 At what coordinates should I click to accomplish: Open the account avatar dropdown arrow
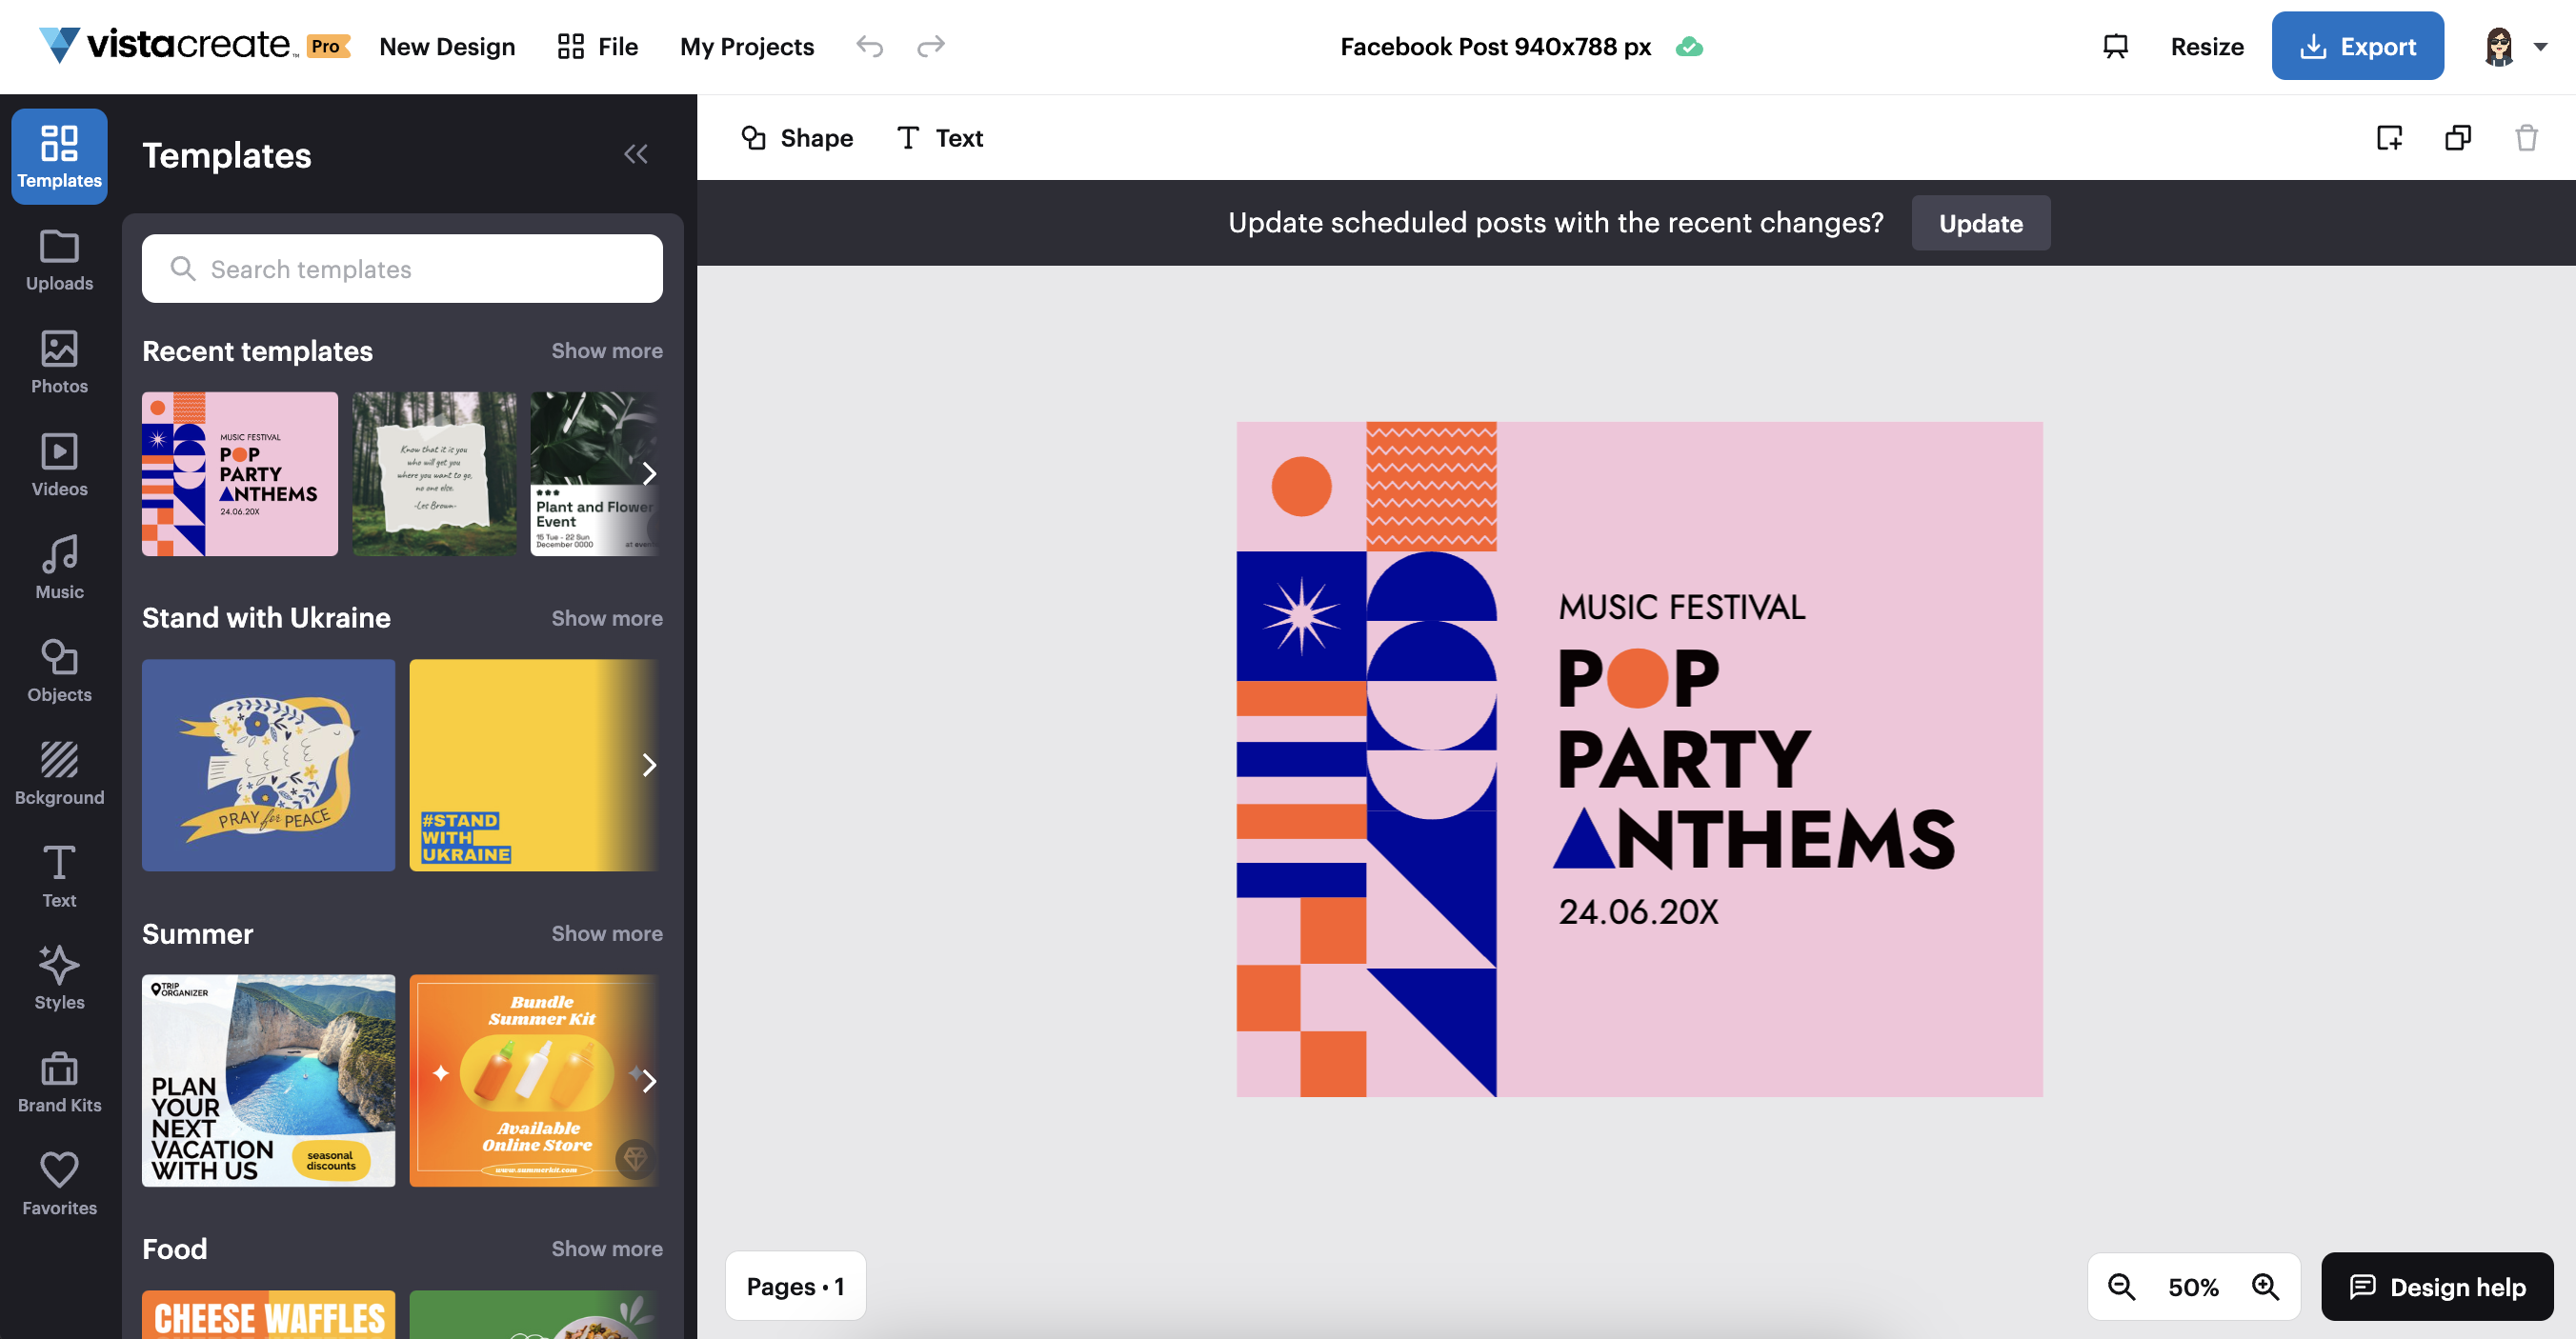click(2540, 46)
